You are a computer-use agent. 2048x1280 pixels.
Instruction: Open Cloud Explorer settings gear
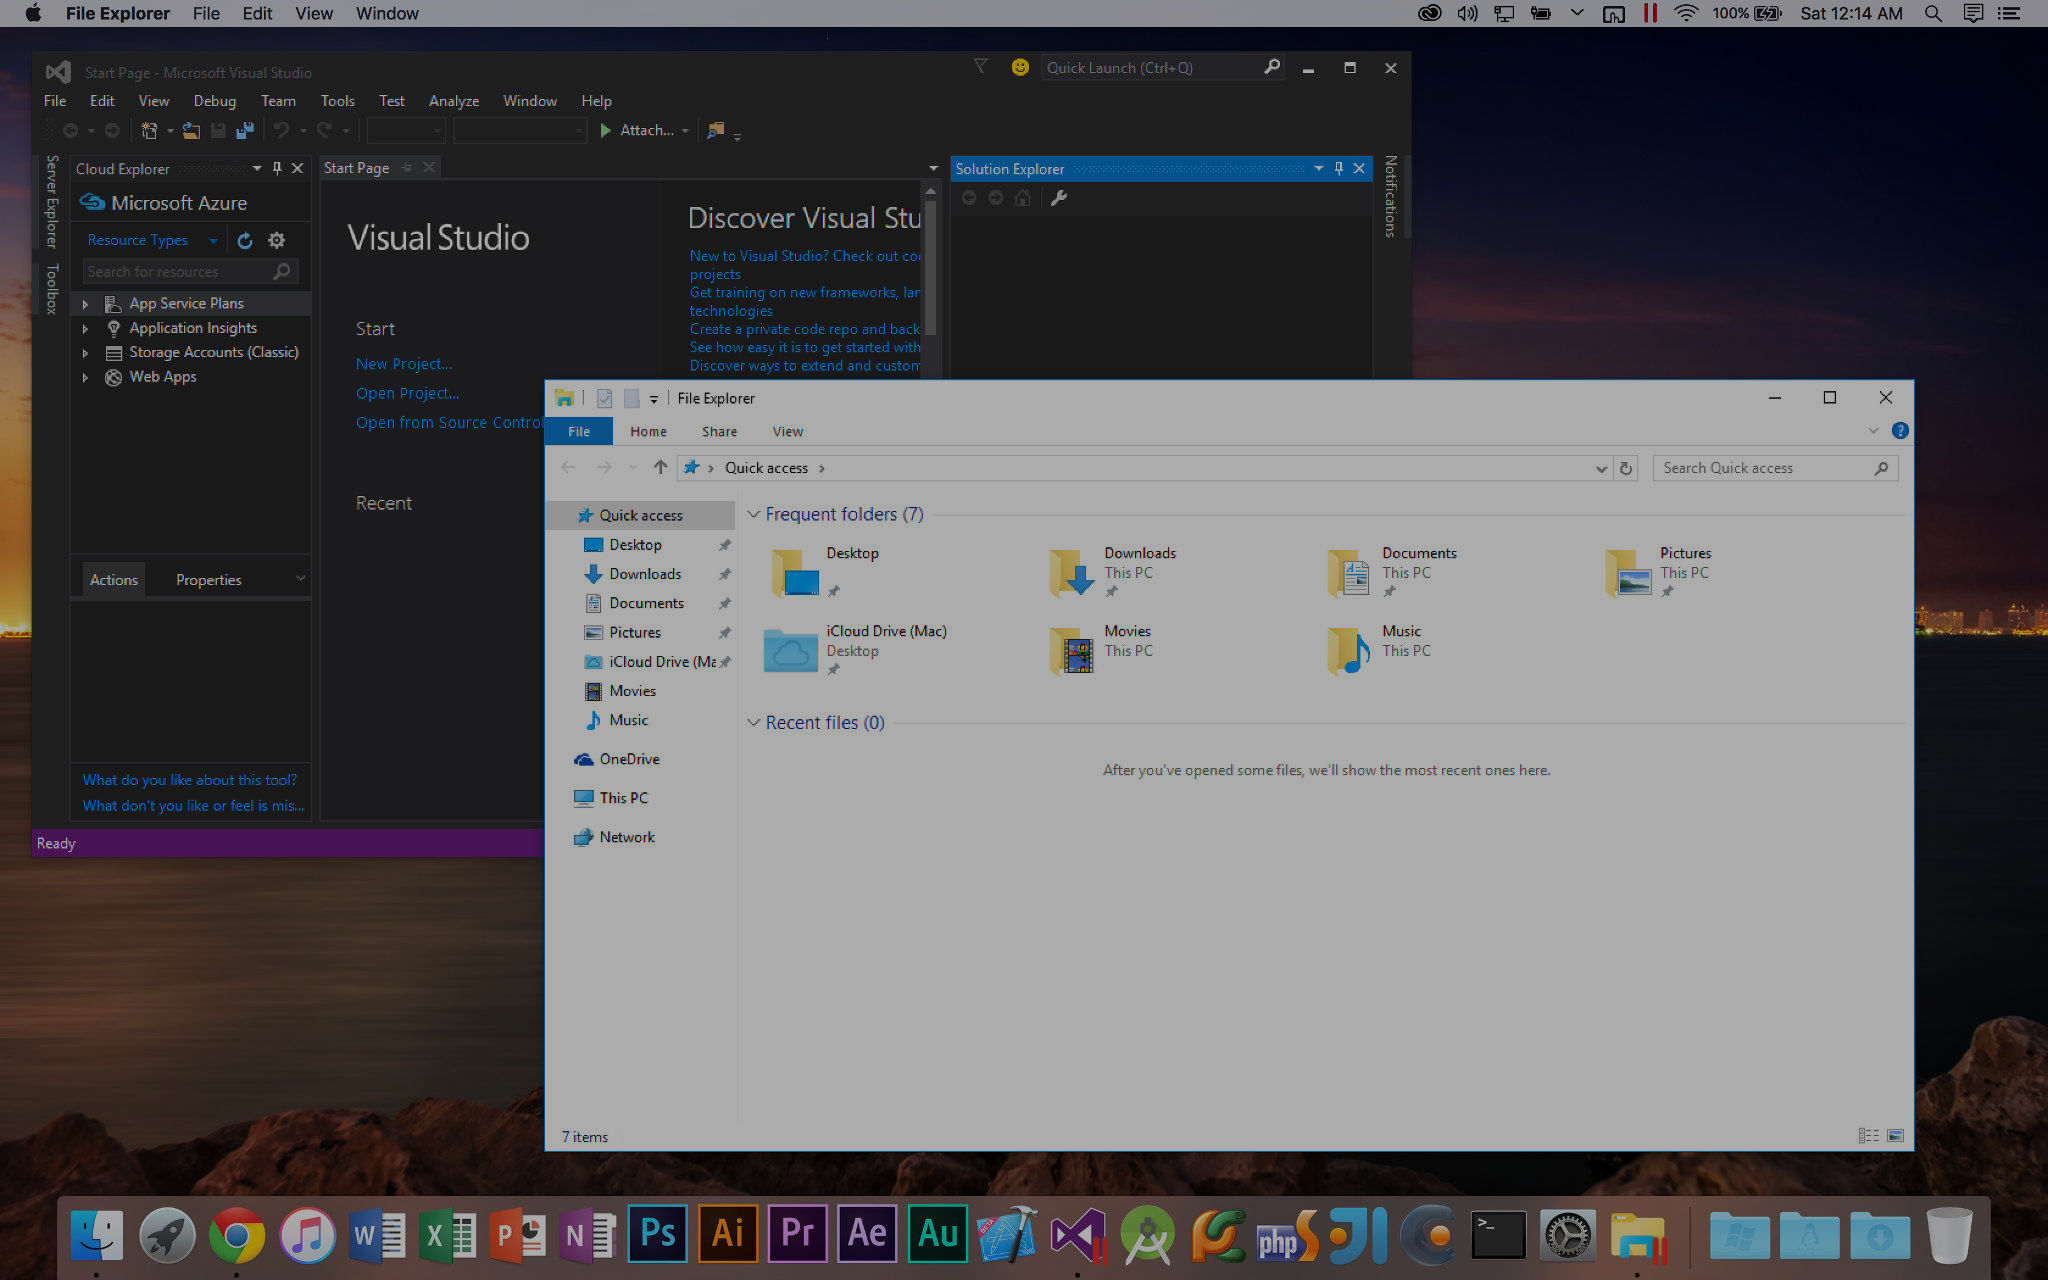click(x=277, y=240)
